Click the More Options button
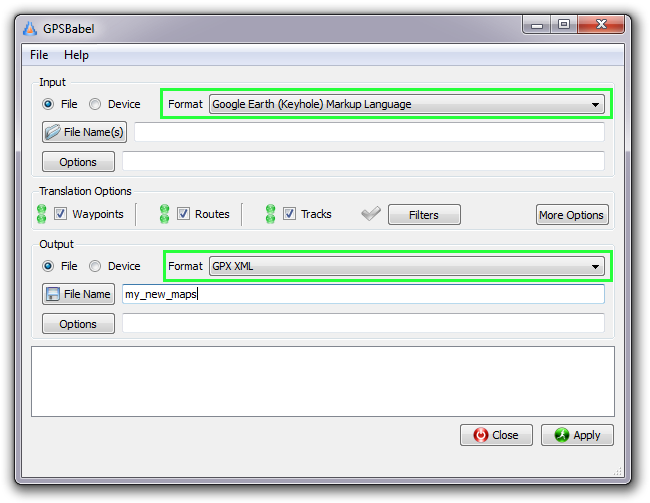This screenshot has width=650, height=503. pyautogui.click(x=572, y=214)
